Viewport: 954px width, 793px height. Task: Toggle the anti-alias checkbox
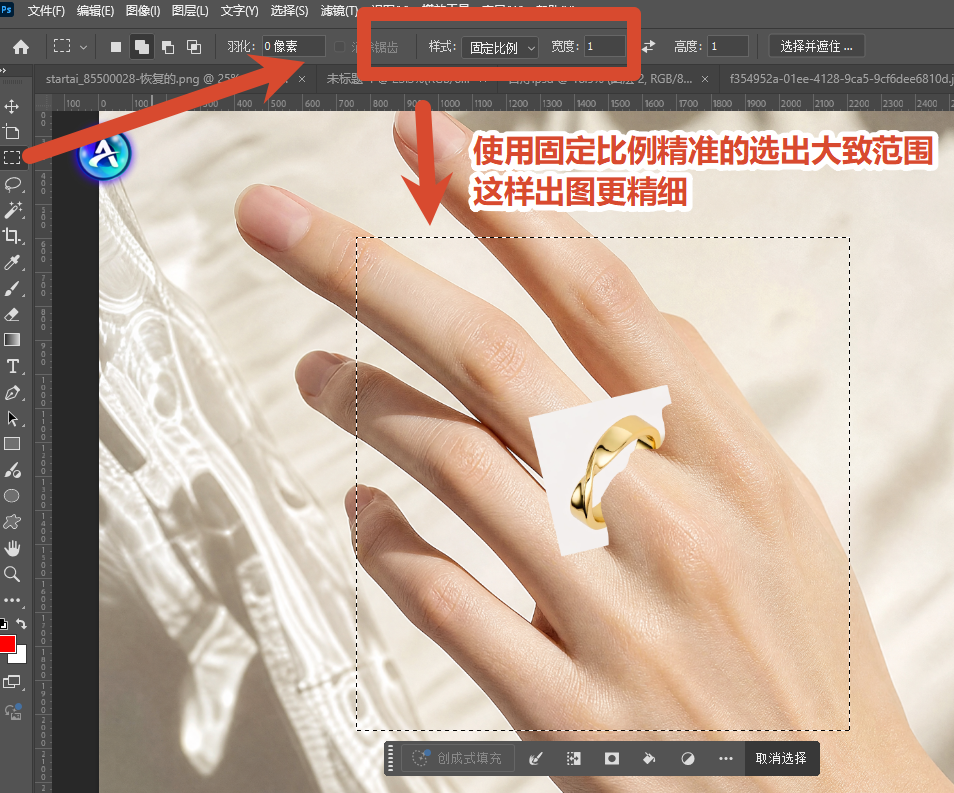[x=339, y=47]
